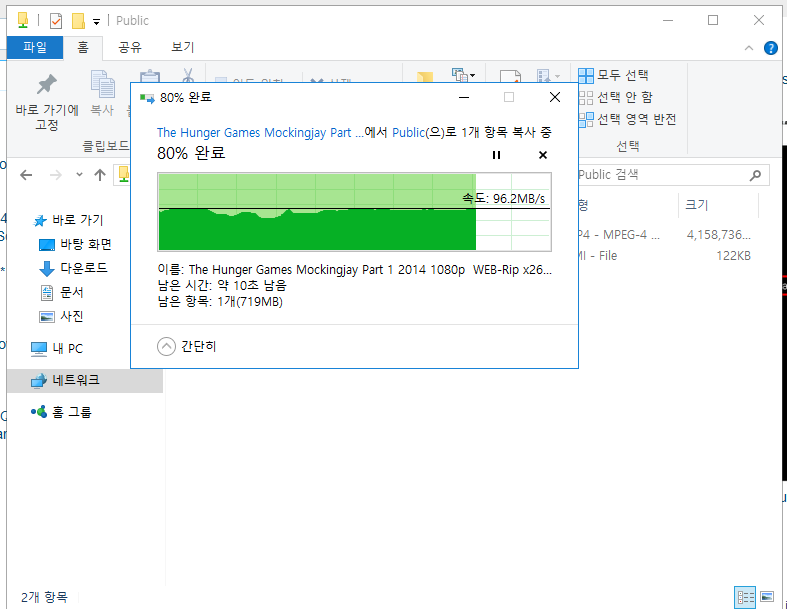787x609 pixels.
Task: Click the scissors cut icon in ribbon
Action: (188, 75)
